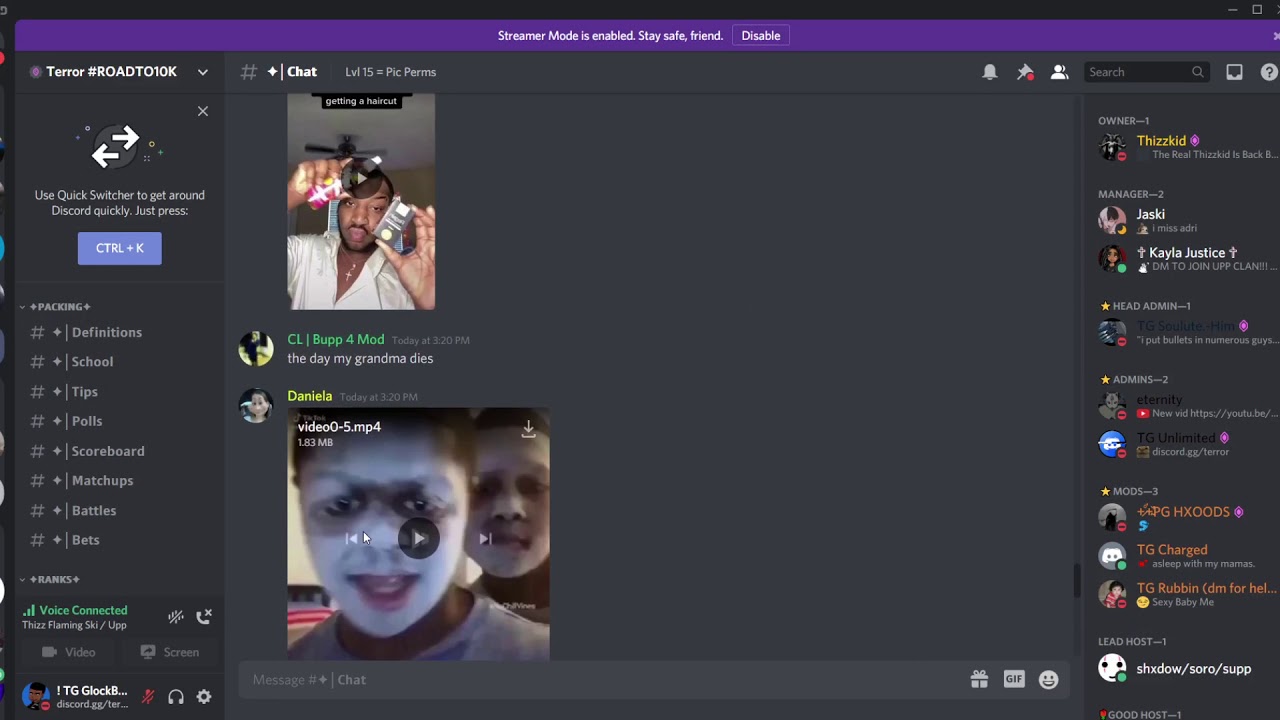Skip to next in video overlay
The image size is (1280, 720).
click(x=485, y=539)
